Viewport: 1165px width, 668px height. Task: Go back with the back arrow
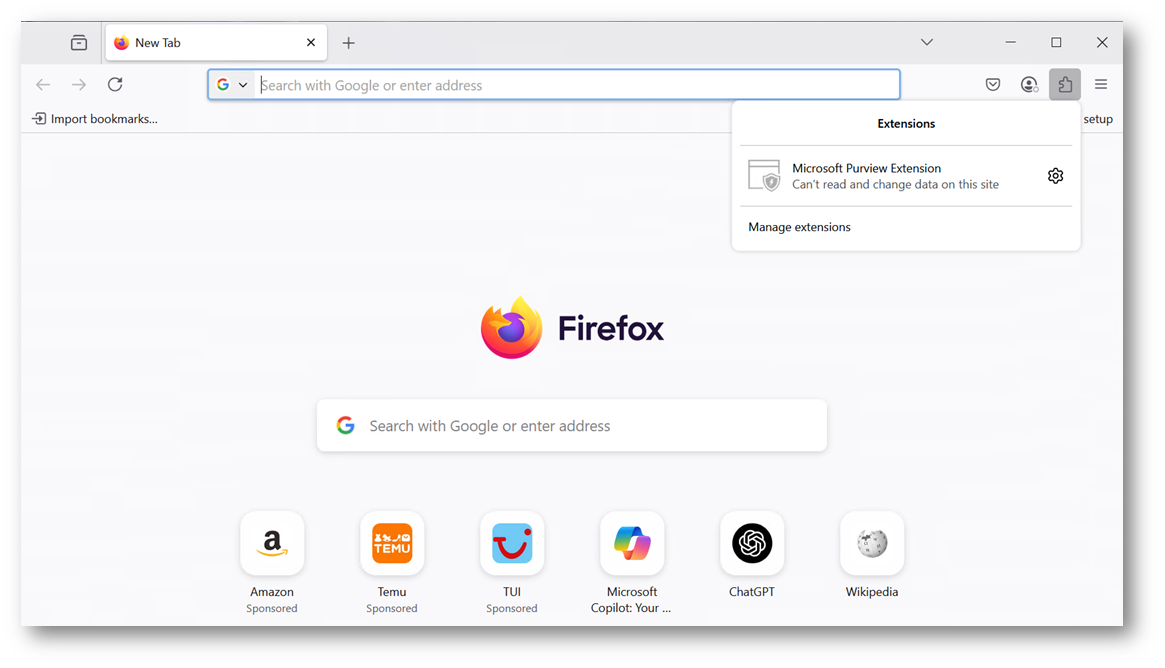point(43,85)
